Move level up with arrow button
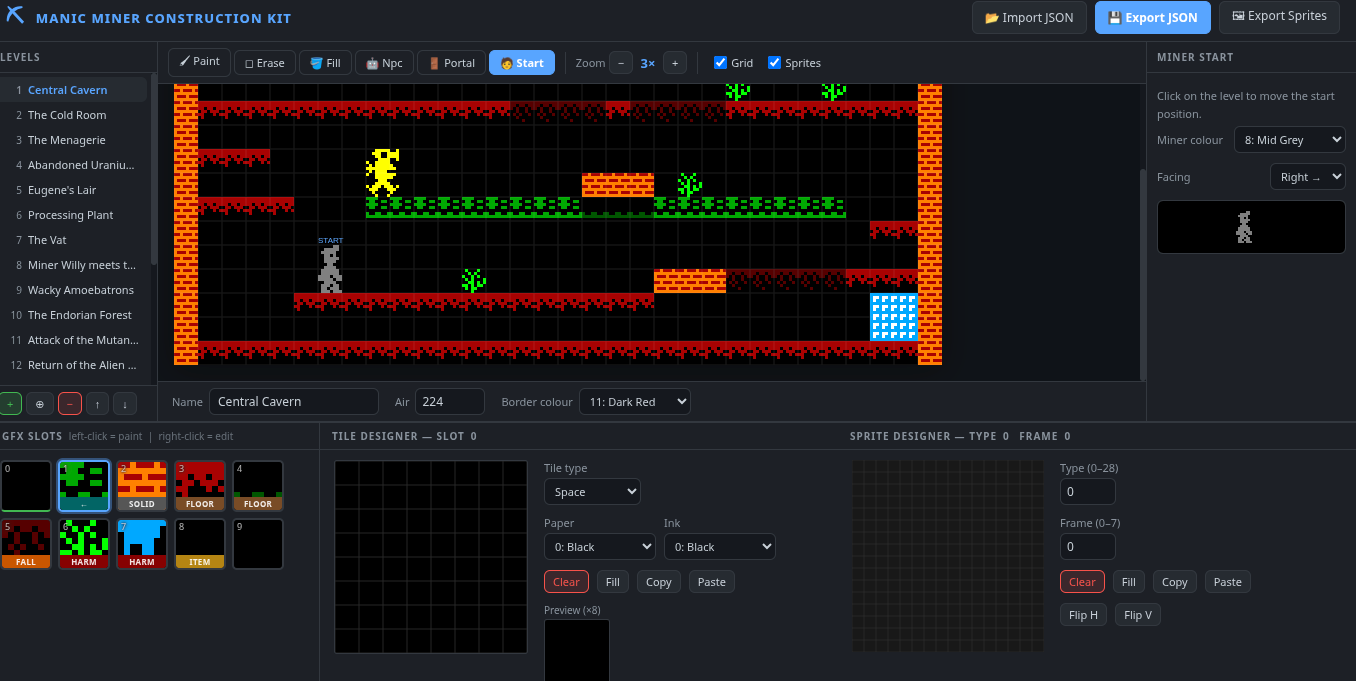This screenshot has height=681, width=1356. [x=97, y=404]
